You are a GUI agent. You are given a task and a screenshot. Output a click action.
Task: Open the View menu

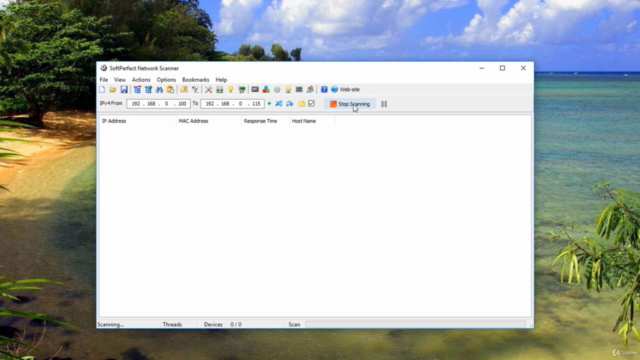[120, 80]
